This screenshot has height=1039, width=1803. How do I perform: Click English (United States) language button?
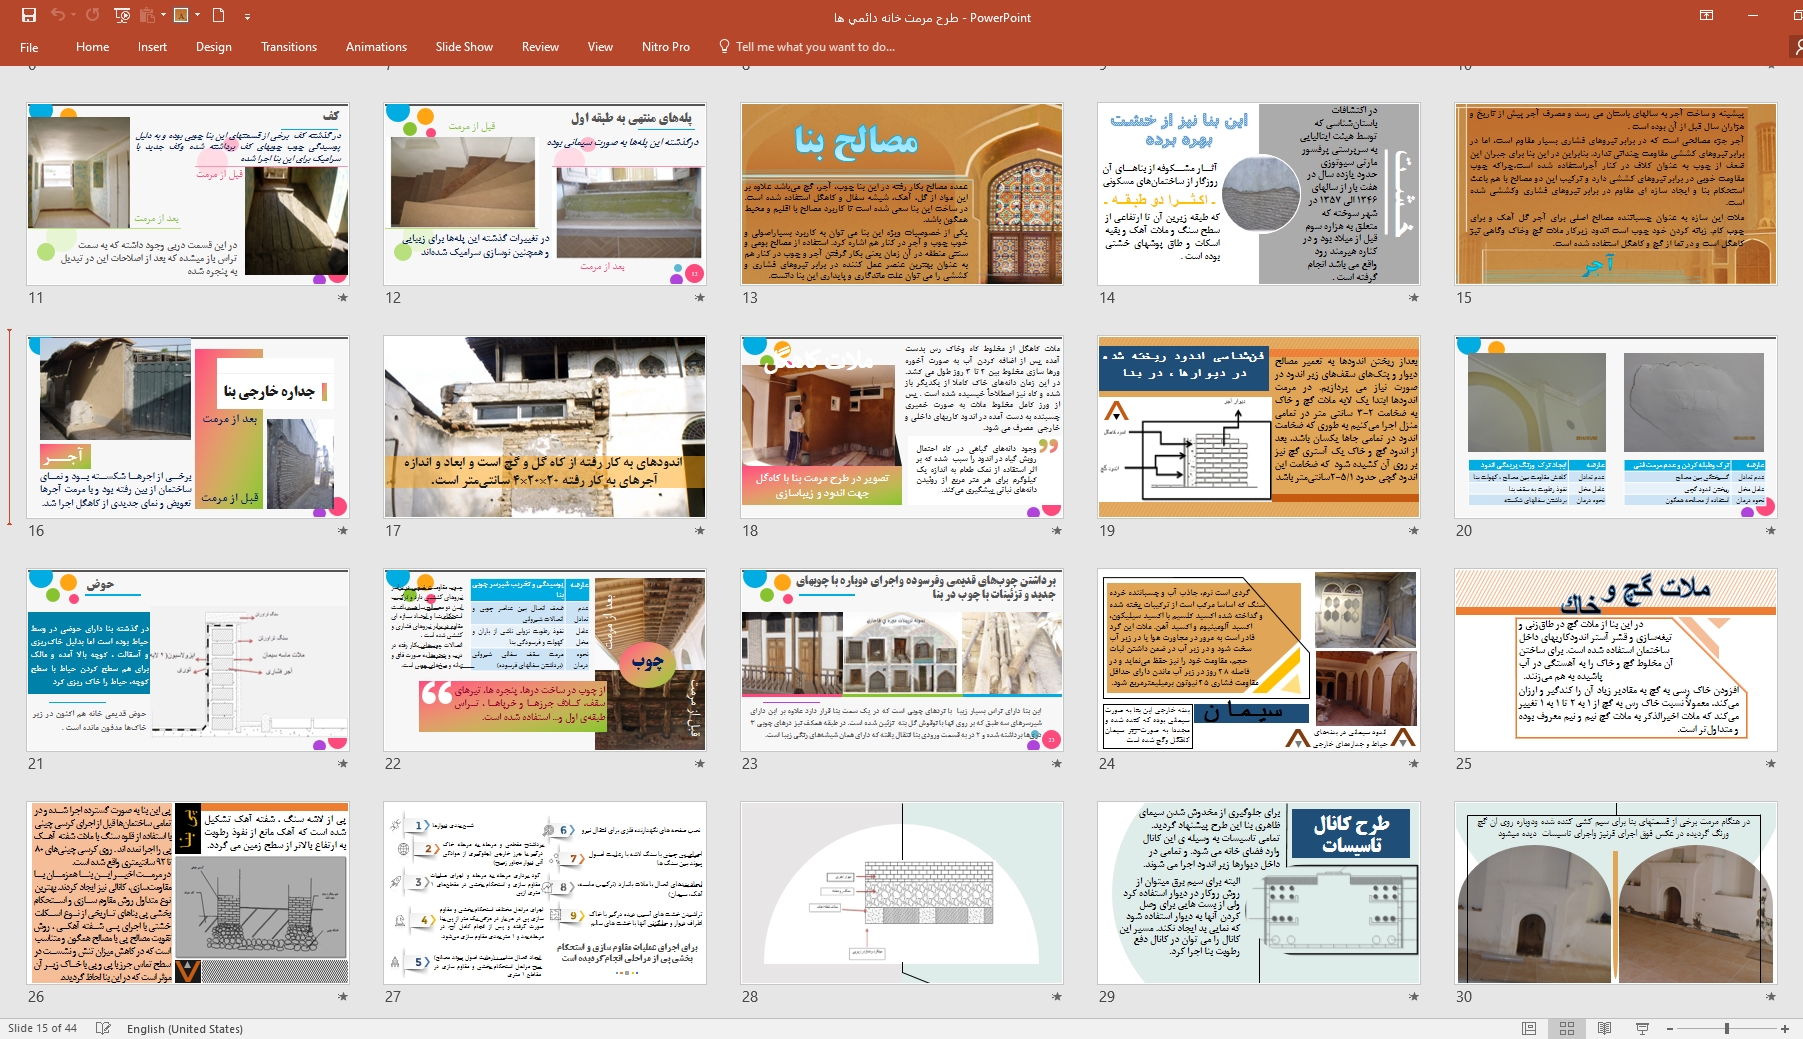[184, 1028]
